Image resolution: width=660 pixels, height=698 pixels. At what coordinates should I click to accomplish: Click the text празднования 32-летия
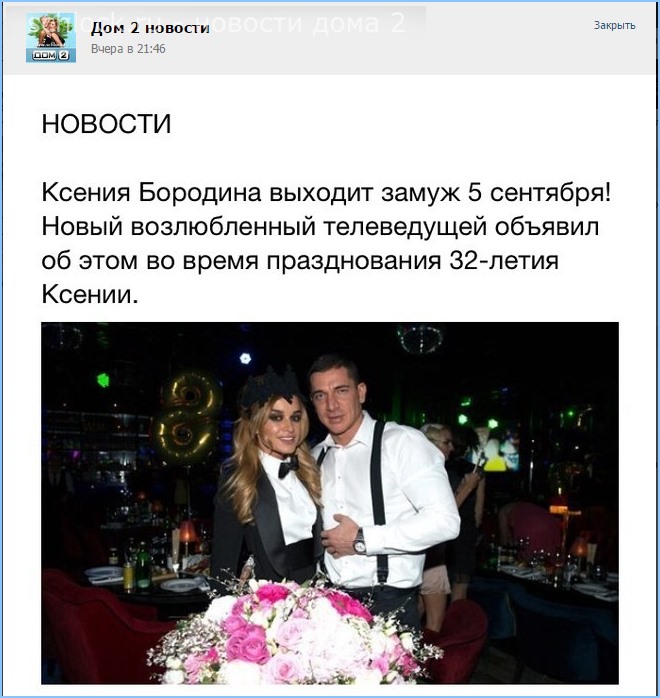(413, 260)
